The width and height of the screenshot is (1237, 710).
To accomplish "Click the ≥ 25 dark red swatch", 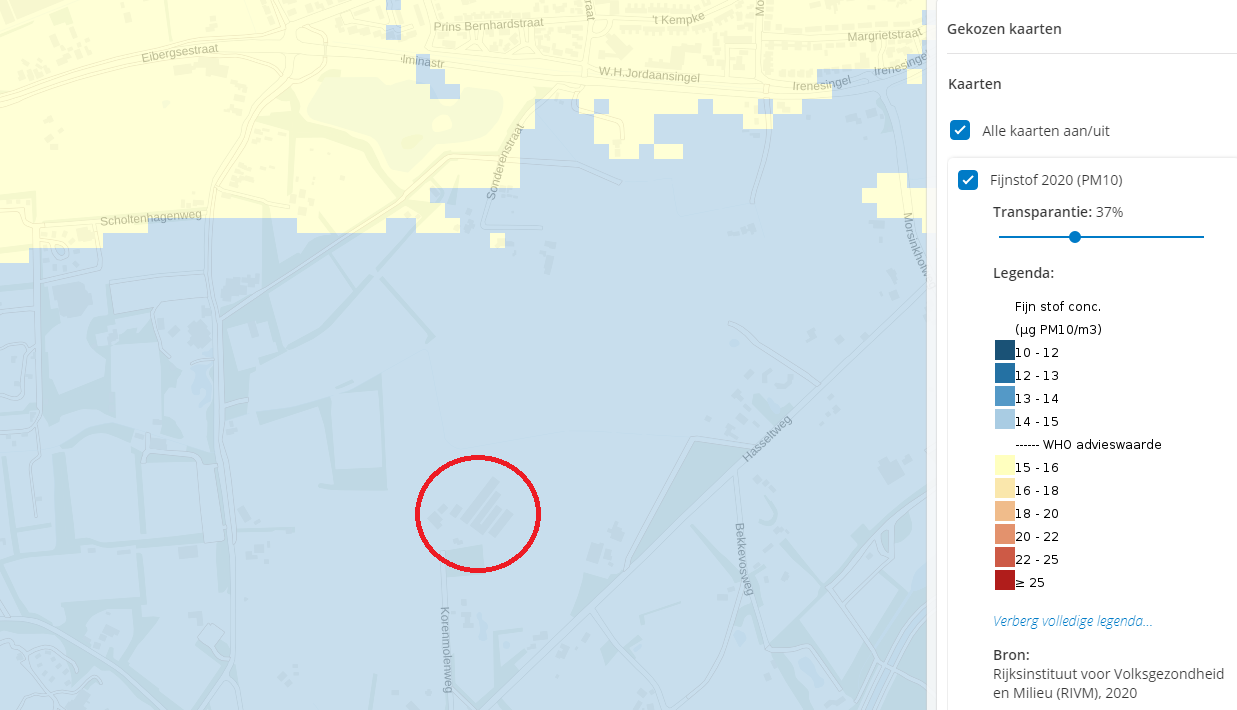I will coord(1005,580).
